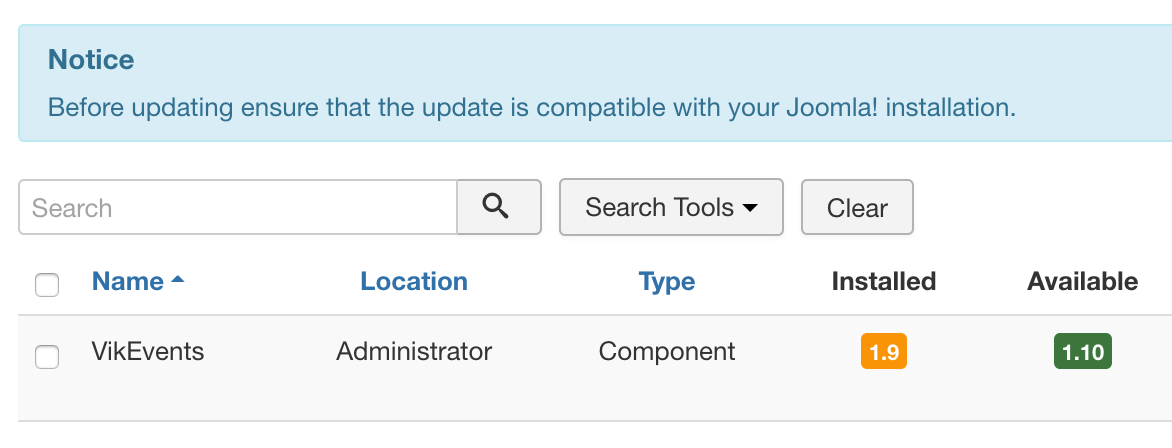Click the Notice heading in the alert
This screenshot has width=1172, height=448.
click(91, 60)
